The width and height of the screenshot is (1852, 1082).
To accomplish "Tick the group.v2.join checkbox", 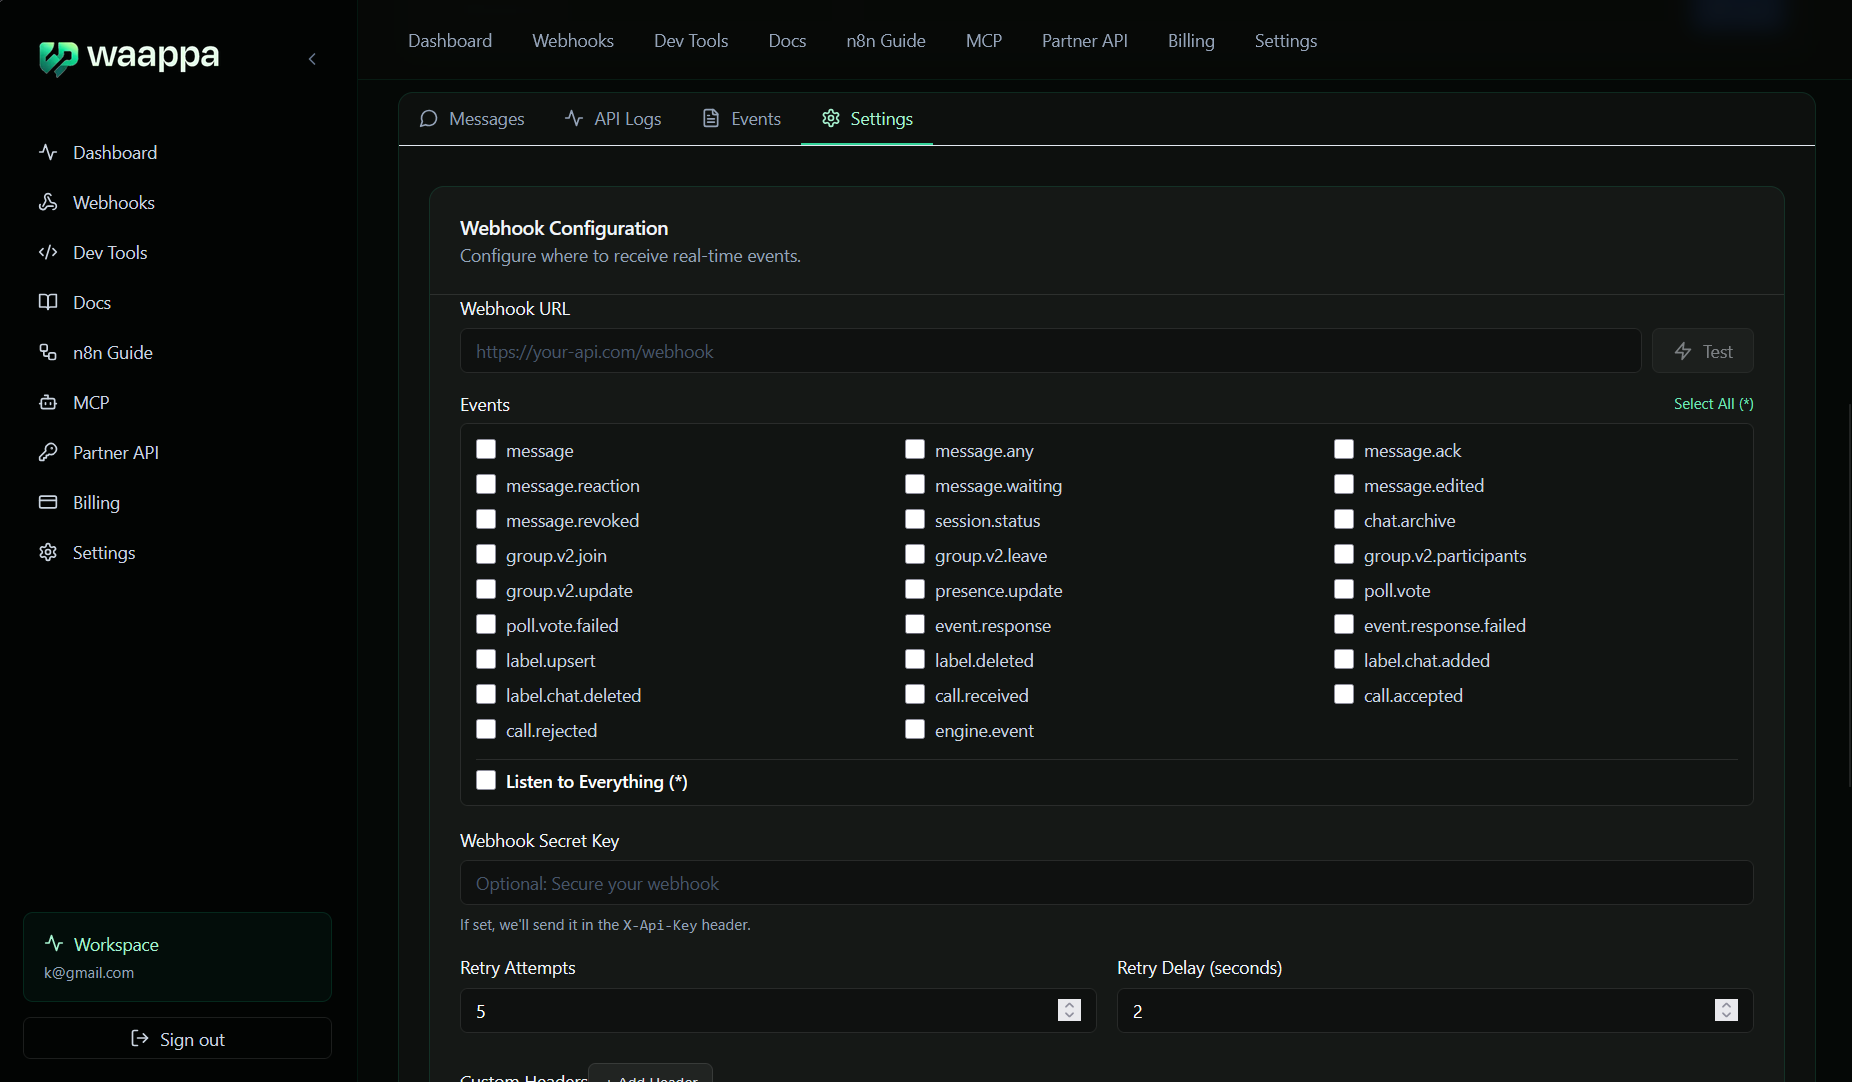I will (486, 554).
